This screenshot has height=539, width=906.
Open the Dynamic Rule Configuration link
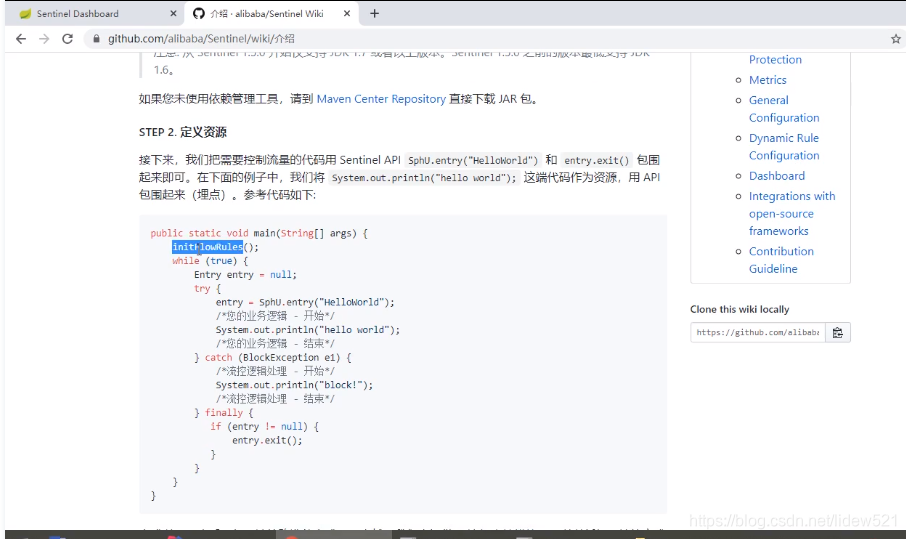point(784,146)
